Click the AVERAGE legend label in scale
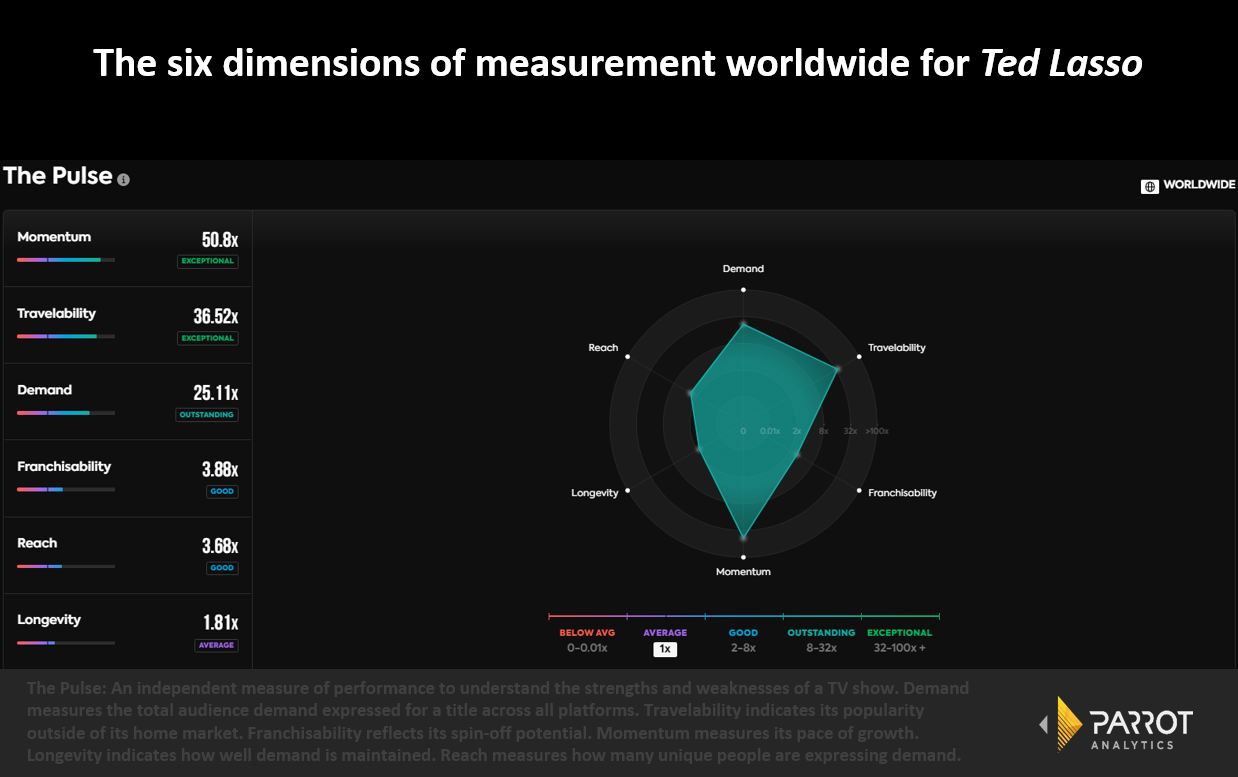The height and width of the screenshot is (777, 1238). [x=665, y=633]
